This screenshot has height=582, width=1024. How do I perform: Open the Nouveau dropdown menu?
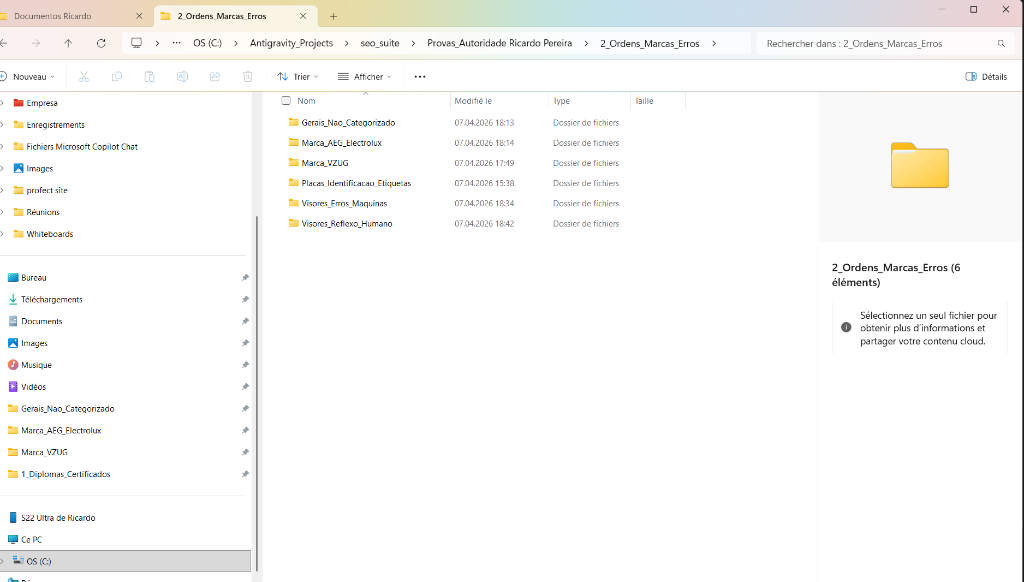coord(27,76)
